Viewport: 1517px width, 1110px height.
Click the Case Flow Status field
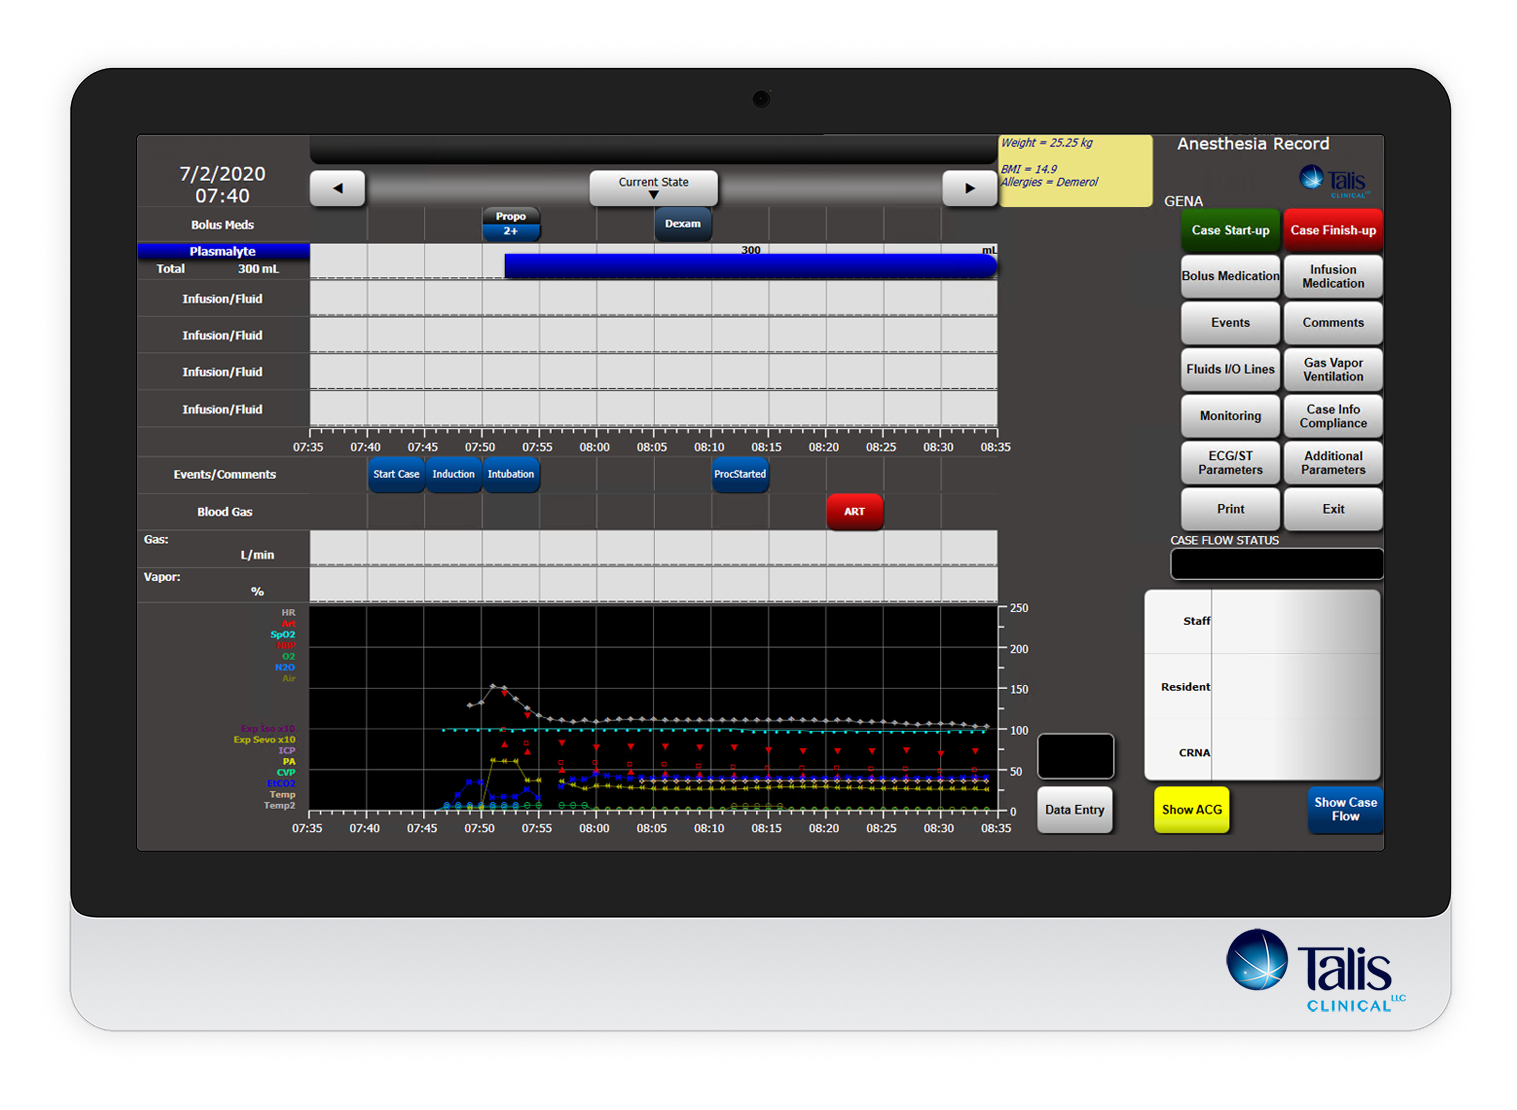tap(1277, 564)
